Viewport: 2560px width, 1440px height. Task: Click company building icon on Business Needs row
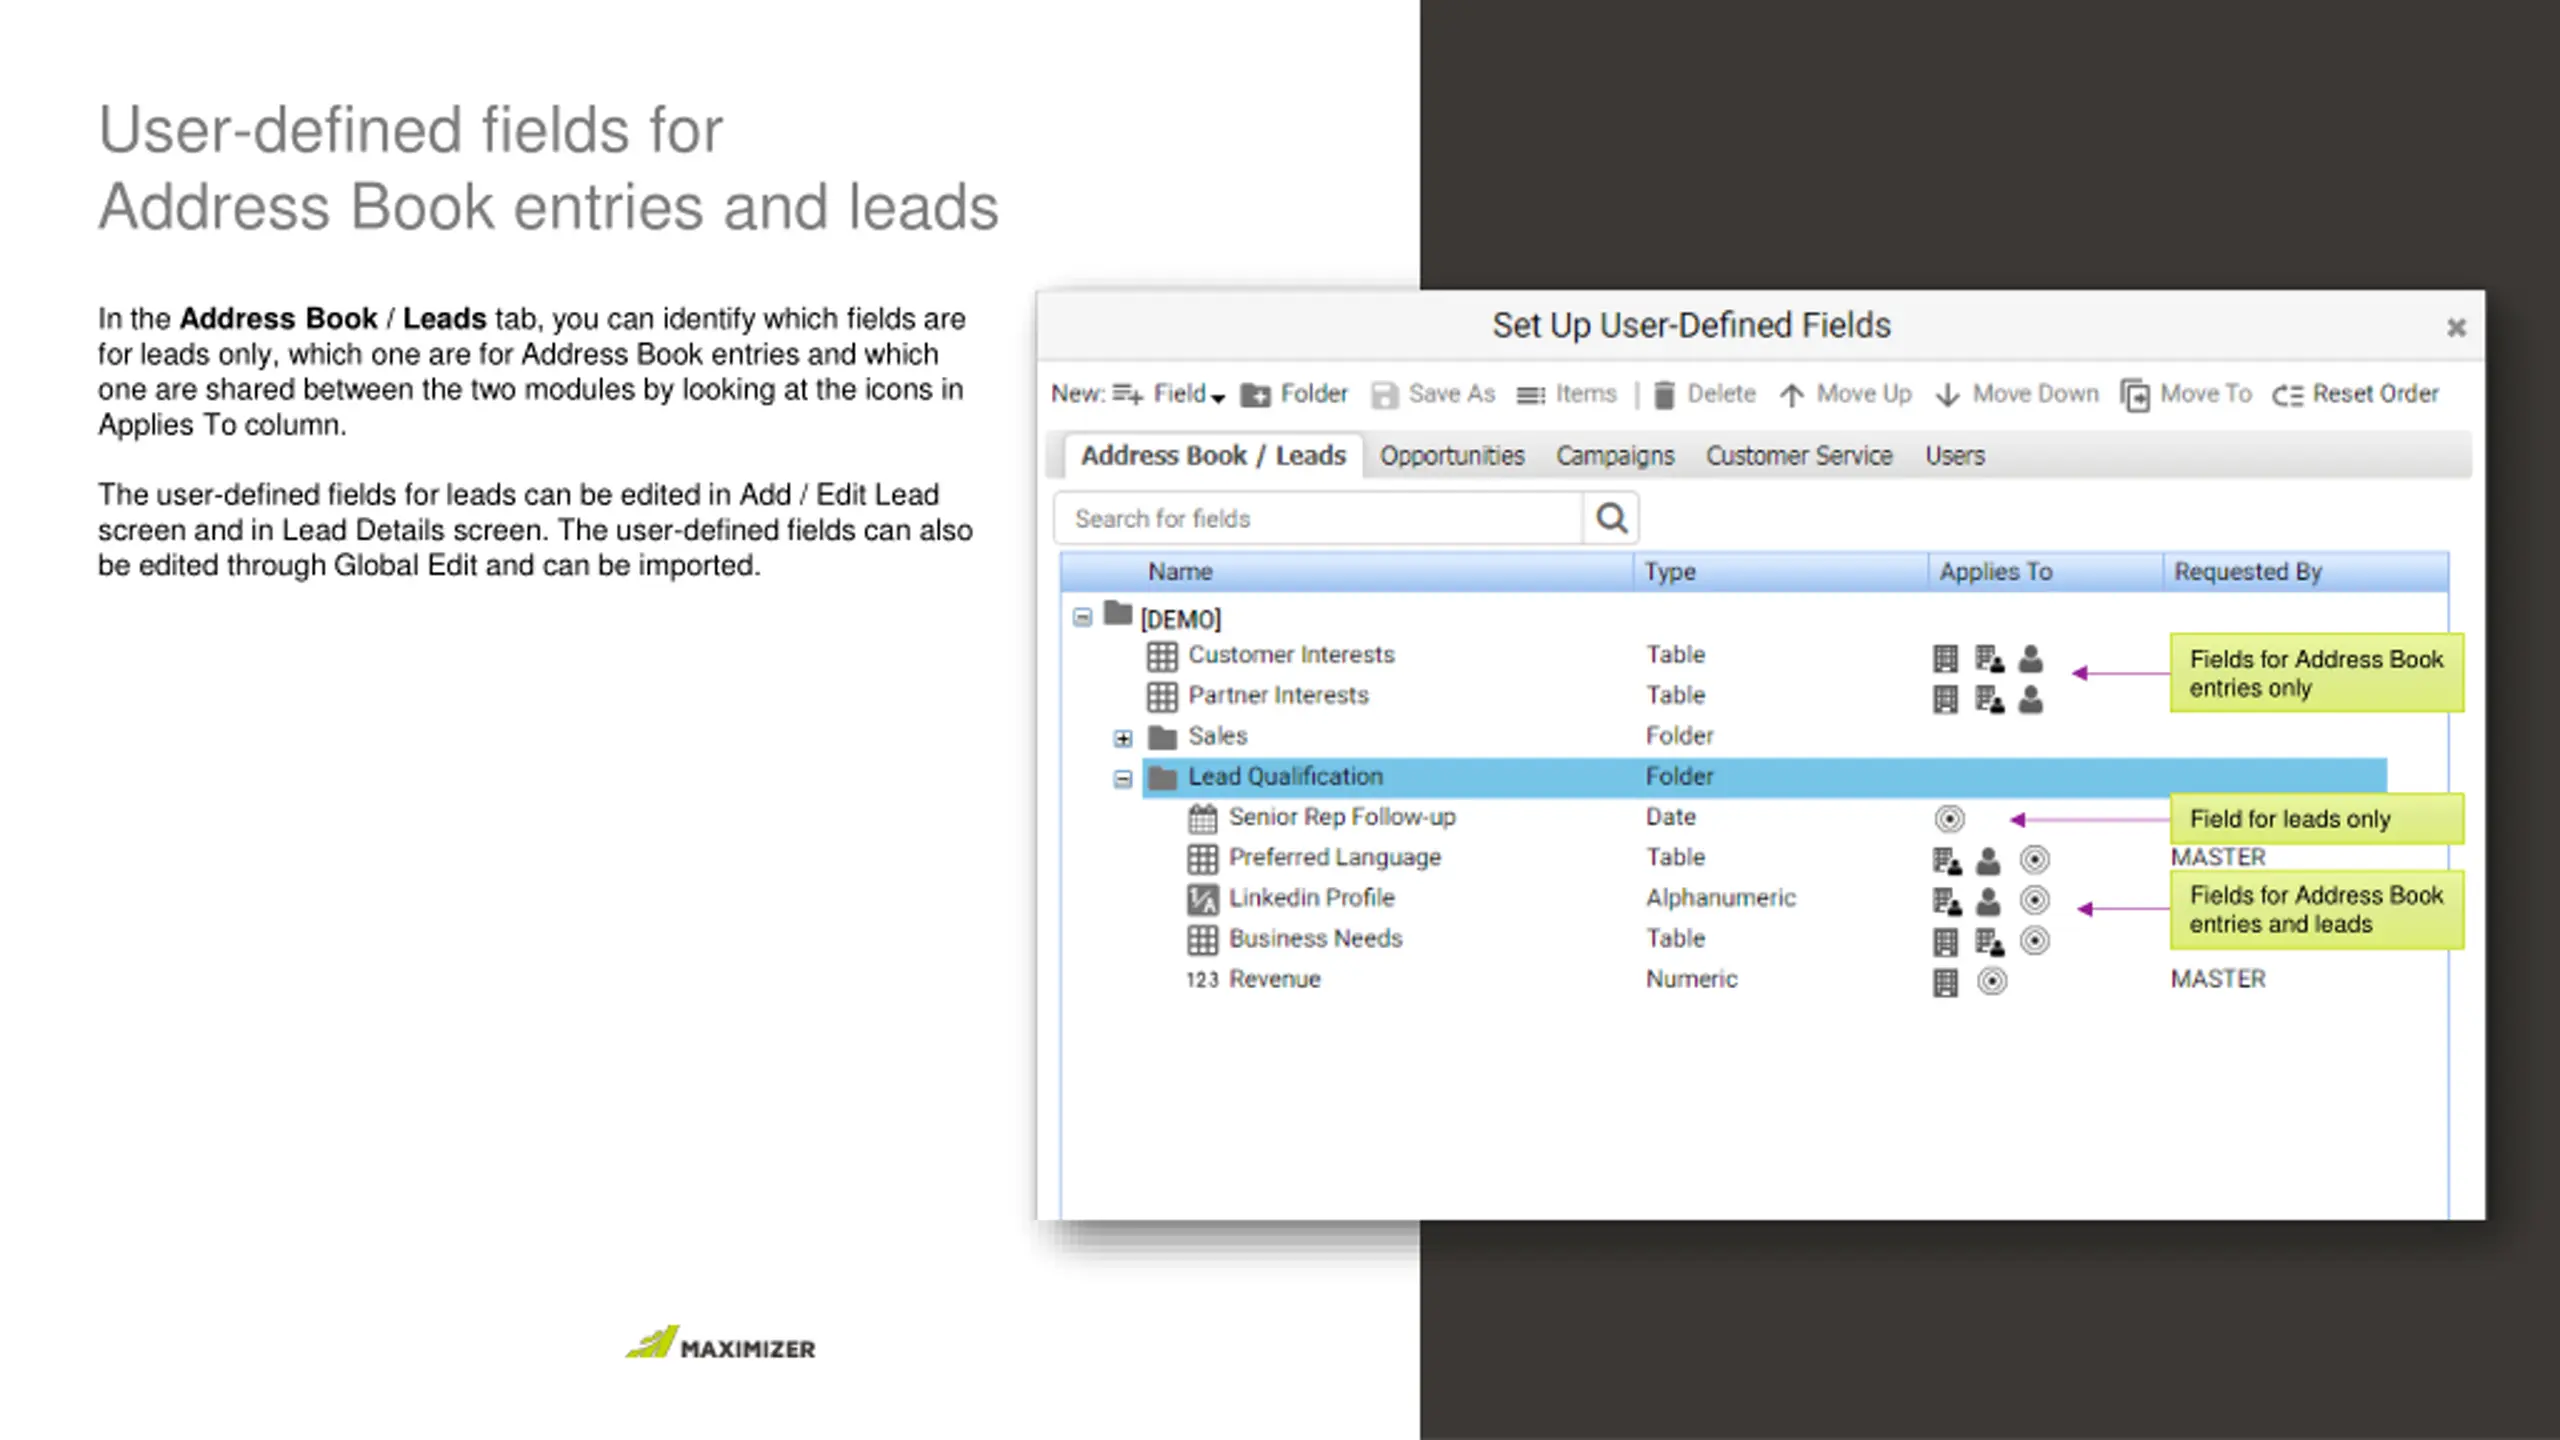tap(1945, 942)
